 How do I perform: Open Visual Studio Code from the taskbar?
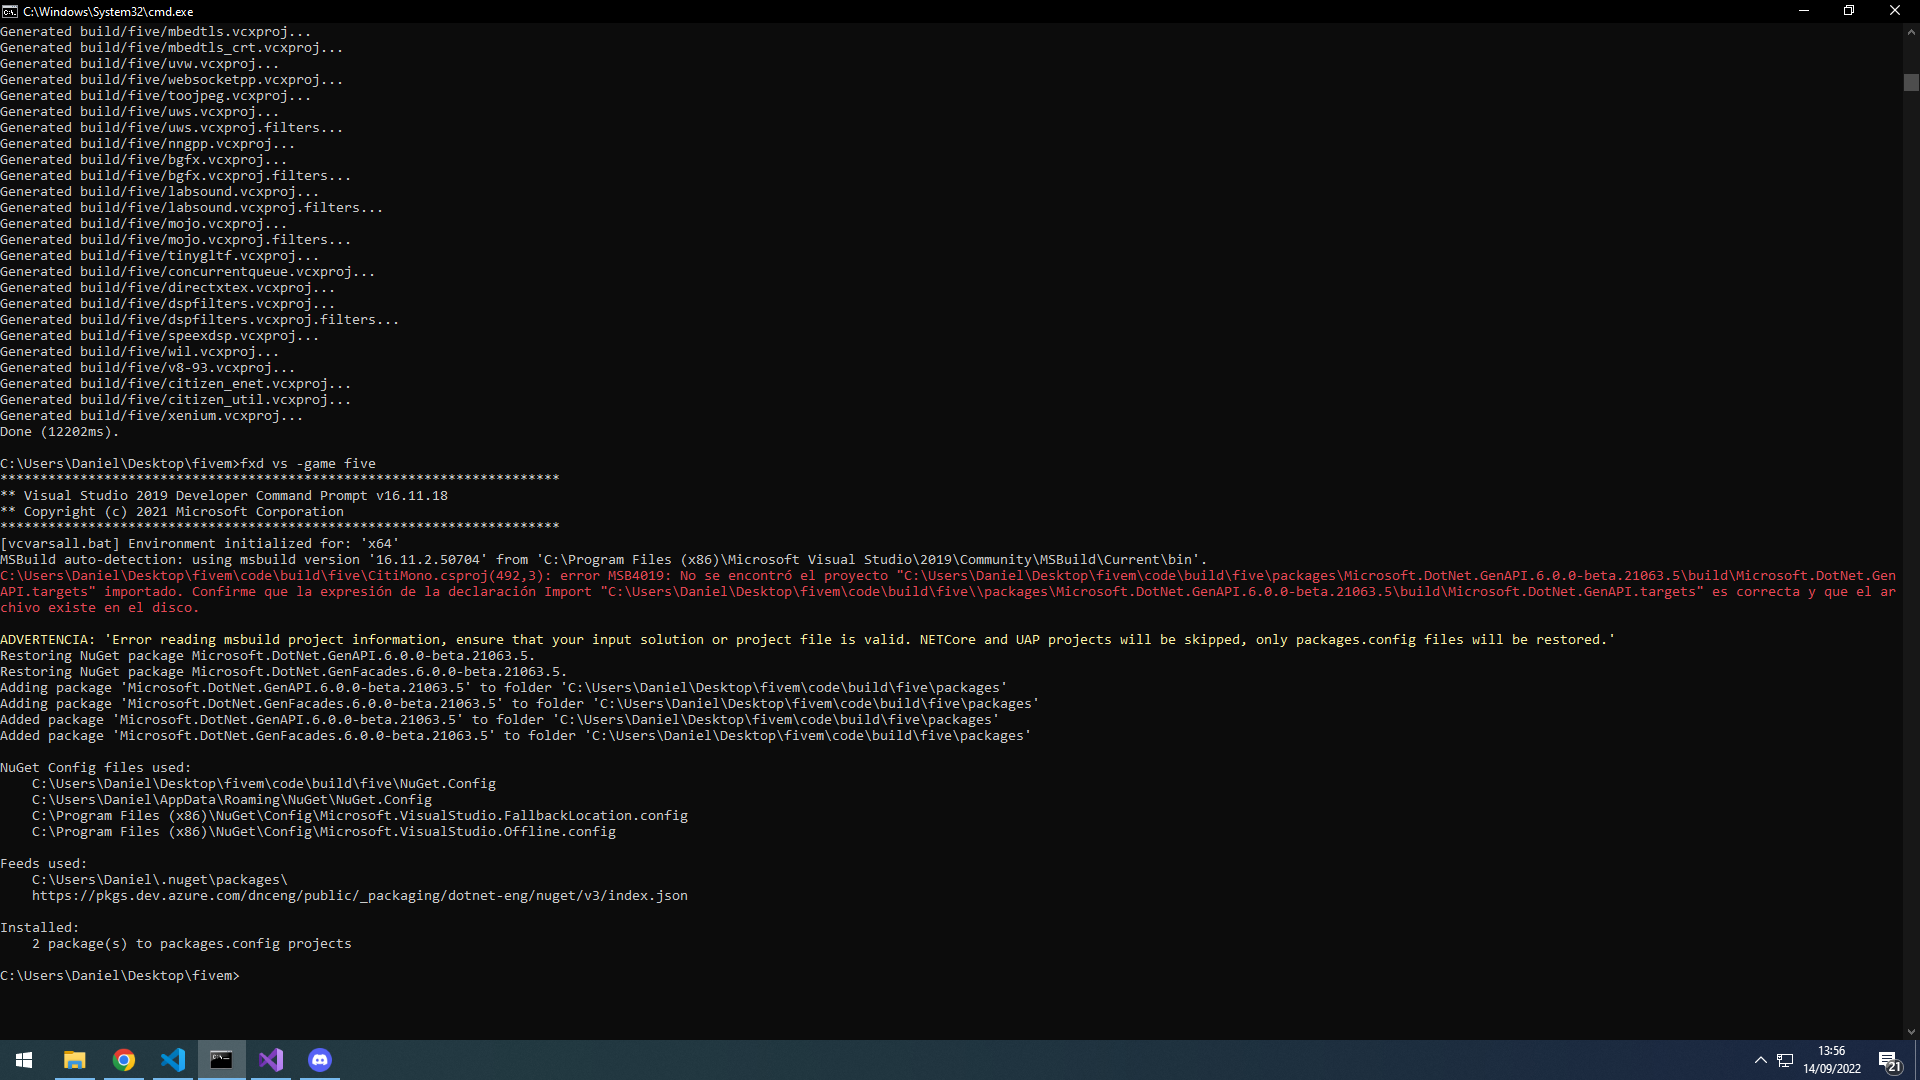pos(173,1060)
